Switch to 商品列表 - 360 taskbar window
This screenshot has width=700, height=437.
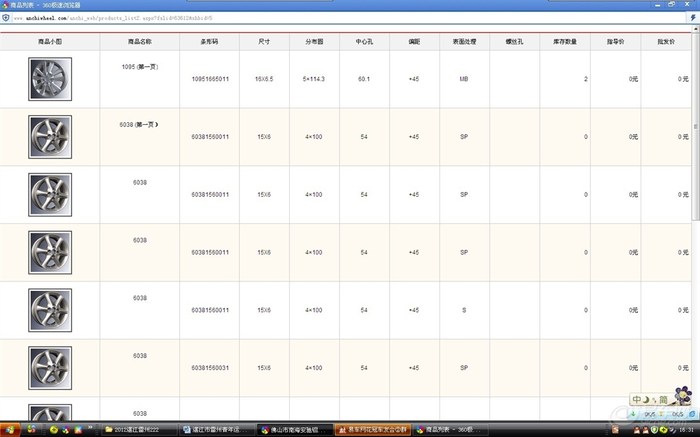(x=447, y=429)
